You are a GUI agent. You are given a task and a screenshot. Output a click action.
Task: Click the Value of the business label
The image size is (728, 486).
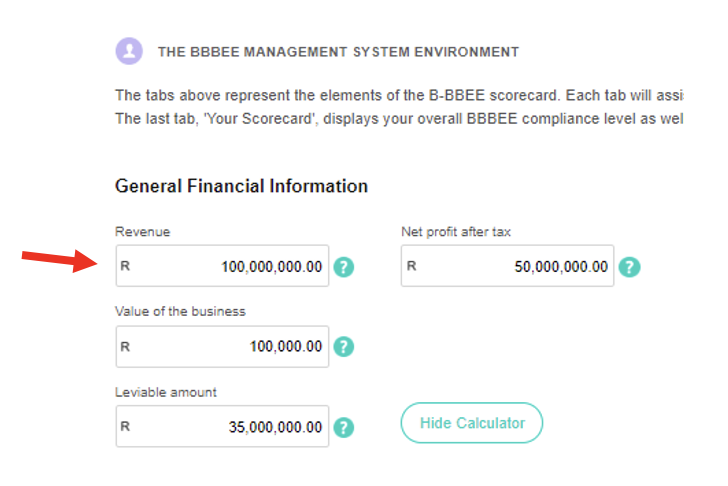tap(180, 311)
